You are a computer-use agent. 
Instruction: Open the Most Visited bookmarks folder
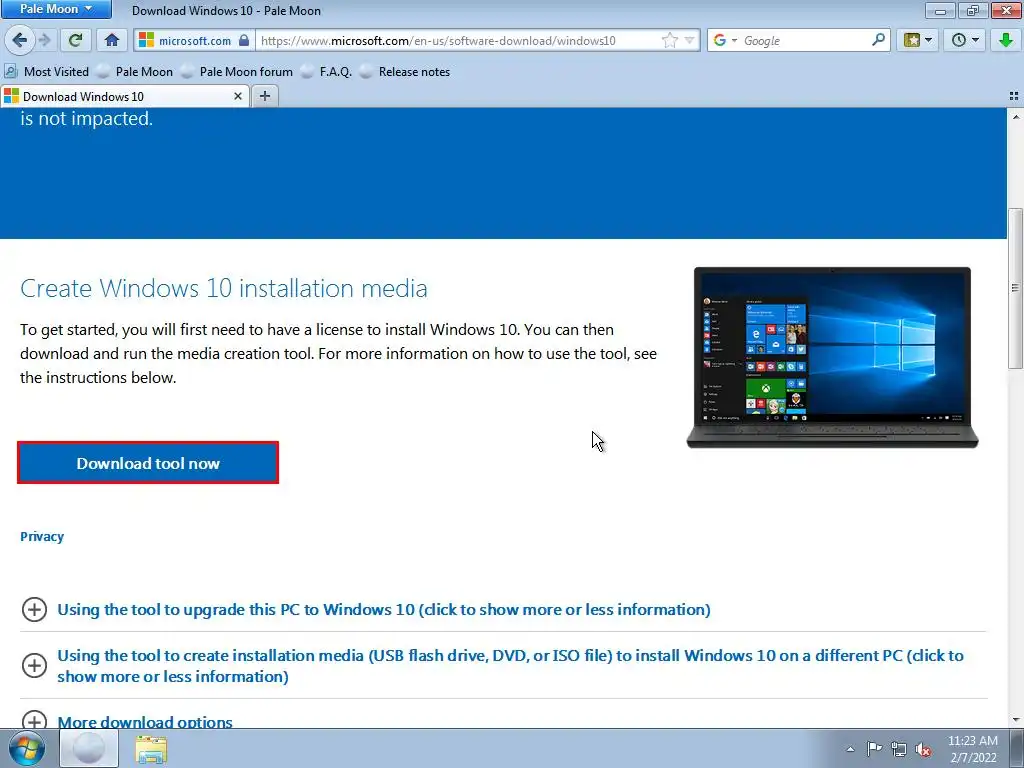pos(46,72)
